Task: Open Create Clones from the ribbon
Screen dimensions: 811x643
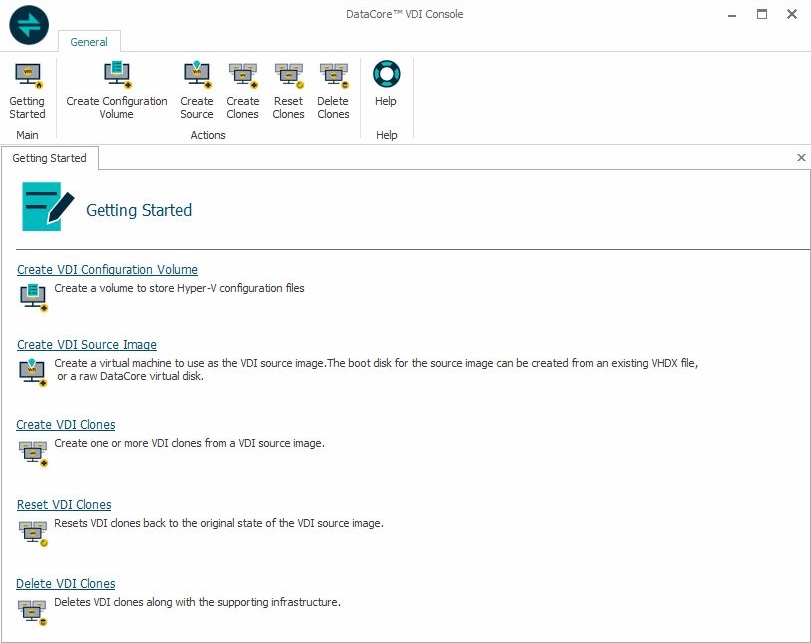Action: (242, 89)
